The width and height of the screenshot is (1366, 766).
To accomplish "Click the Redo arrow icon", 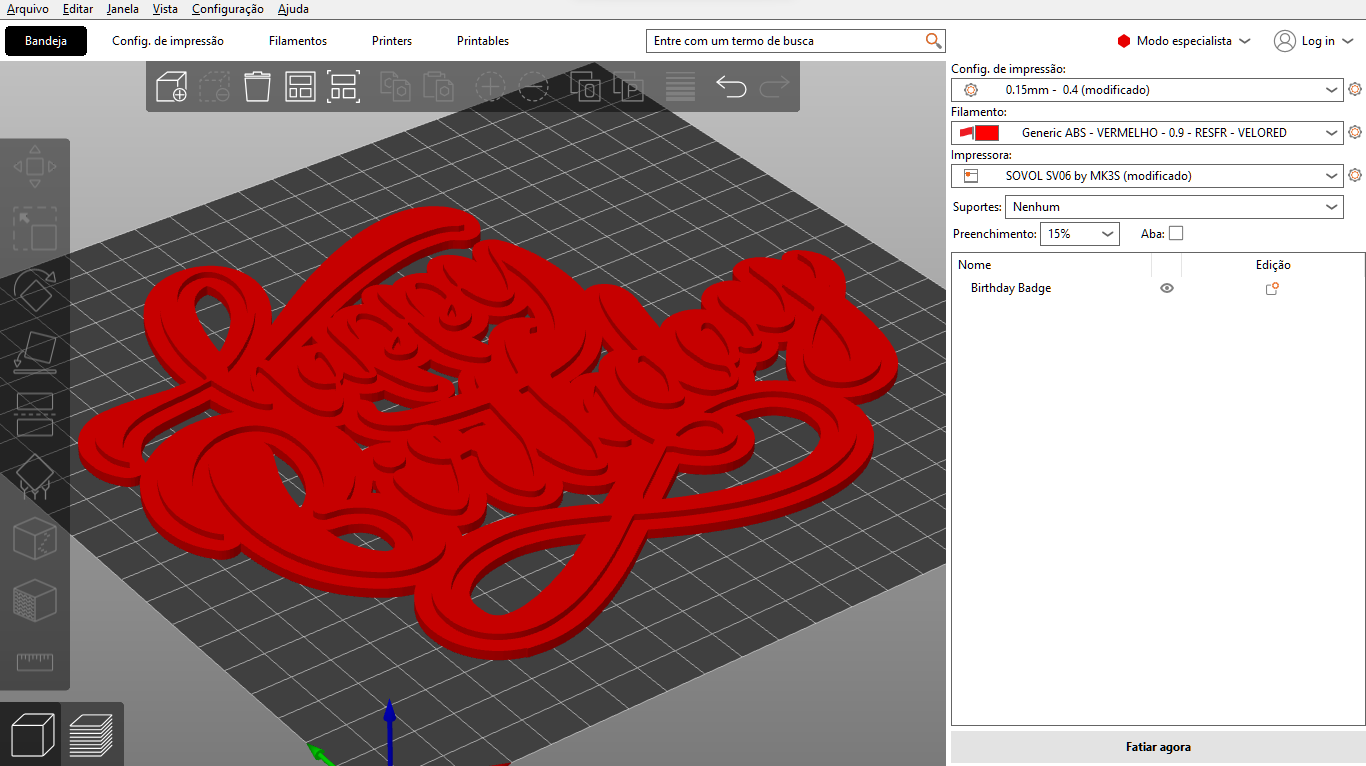I will point(774,87).
